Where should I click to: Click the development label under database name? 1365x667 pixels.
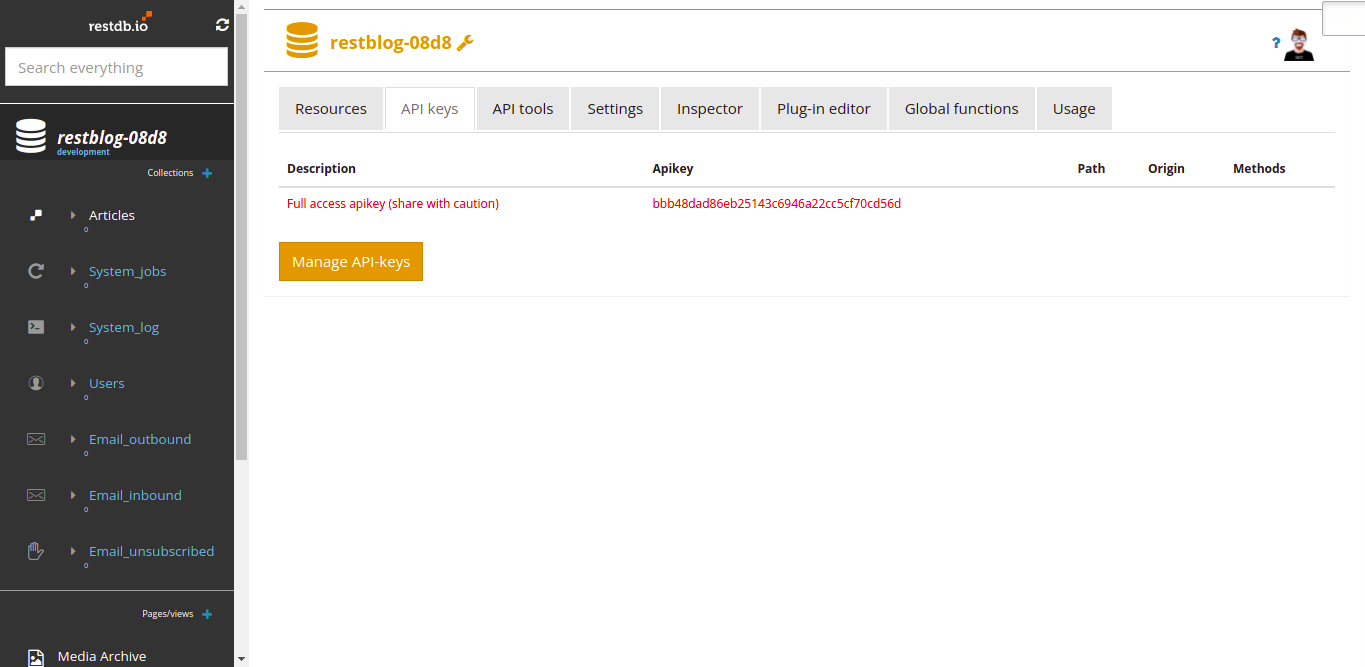(83, 152)
